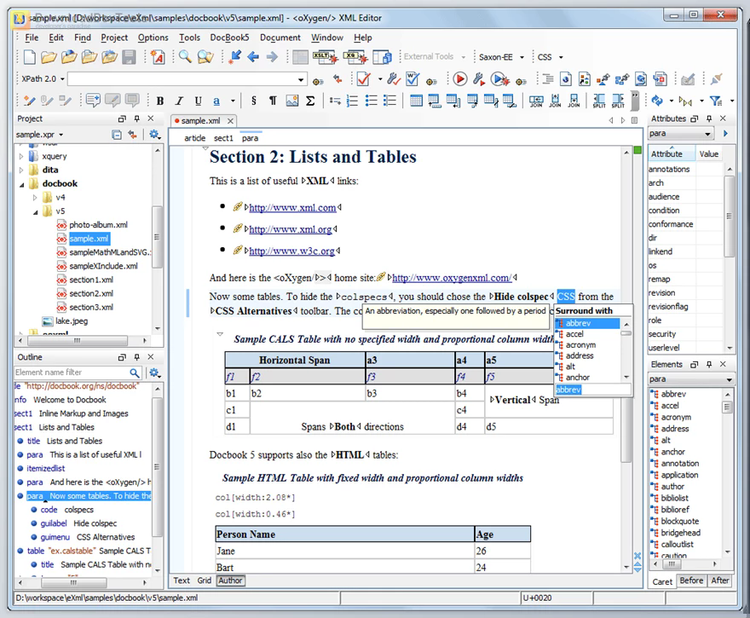Open the DocBook5 menu
The width and height of the screenshot is (750, 618).
(230, 37)
